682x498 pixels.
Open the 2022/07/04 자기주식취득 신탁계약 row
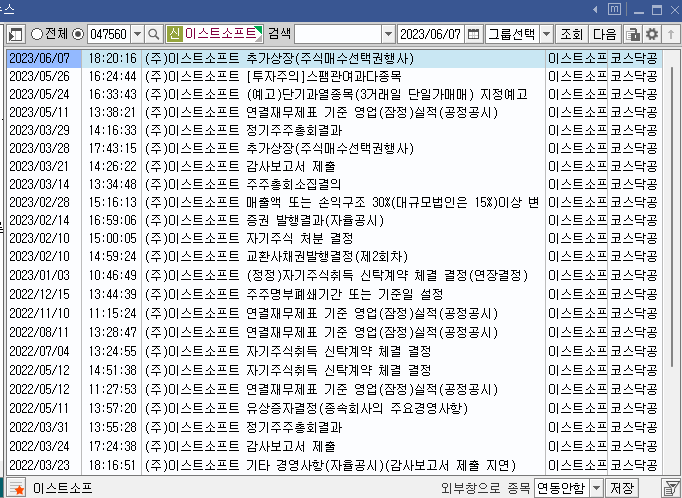tap(334, 351)
